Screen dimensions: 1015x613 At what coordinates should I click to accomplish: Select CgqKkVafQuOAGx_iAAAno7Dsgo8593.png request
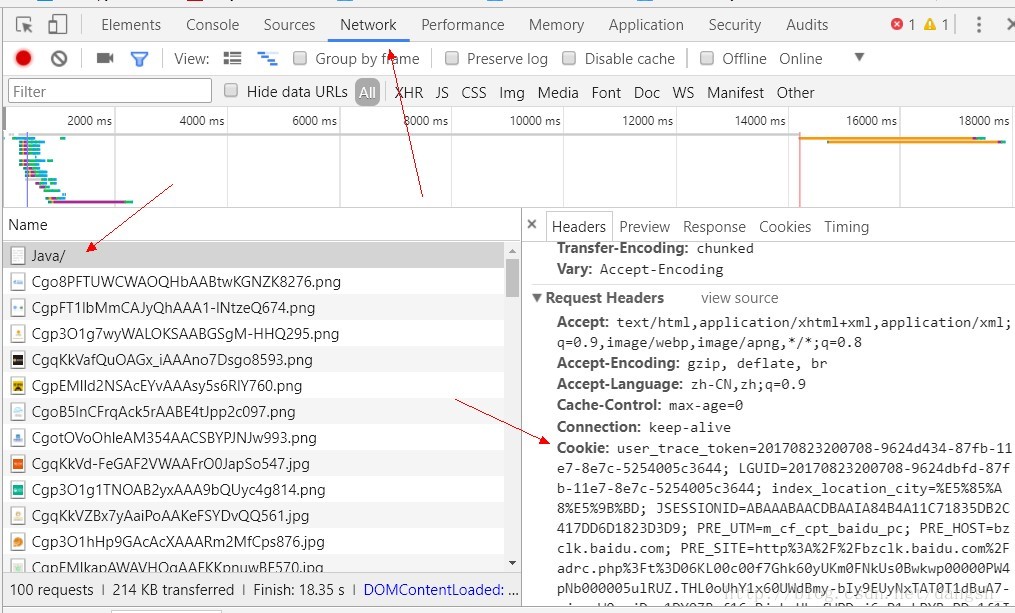254,360
